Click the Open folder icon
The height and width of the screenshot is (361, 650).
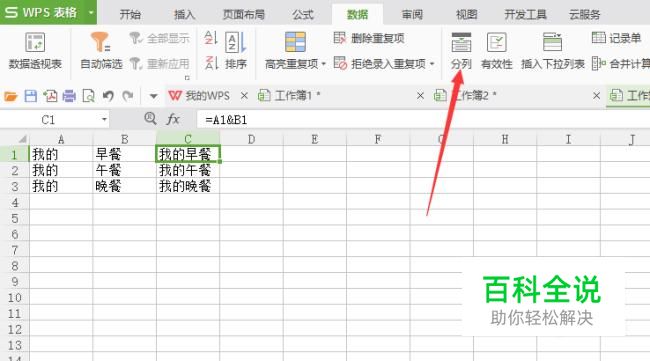pos(11,97)
